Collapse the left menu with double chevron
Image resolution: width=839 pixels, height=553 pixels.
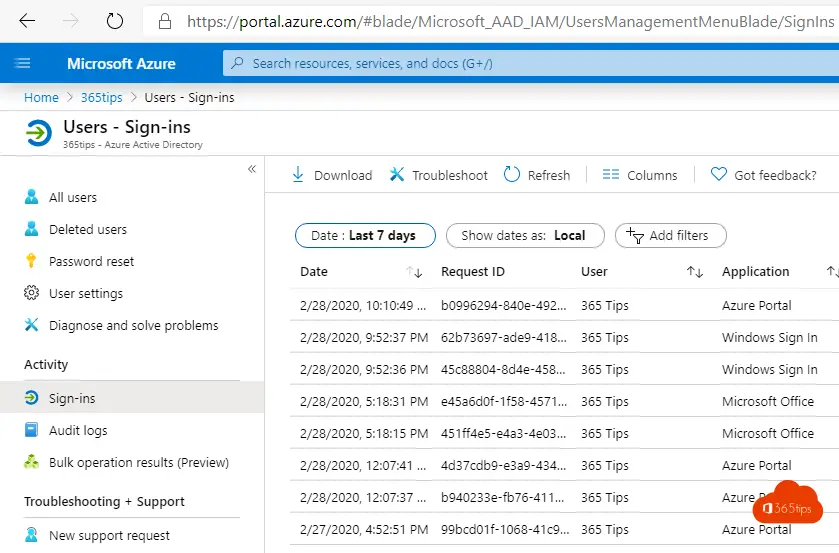coord(252,169)
